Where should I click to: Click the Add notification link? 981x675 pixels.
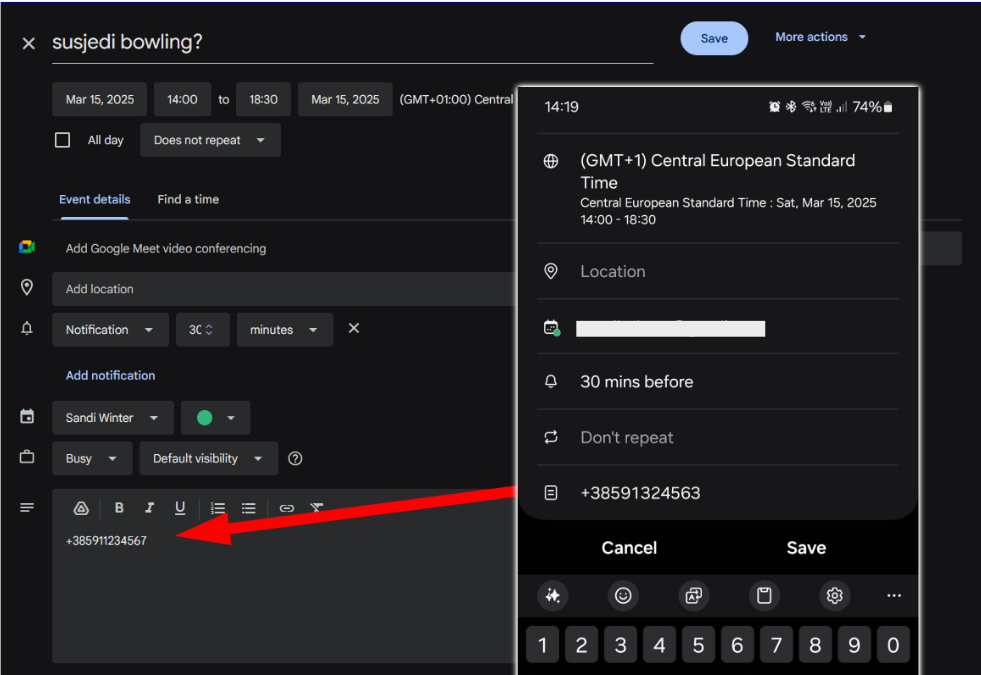coord(110,375)
